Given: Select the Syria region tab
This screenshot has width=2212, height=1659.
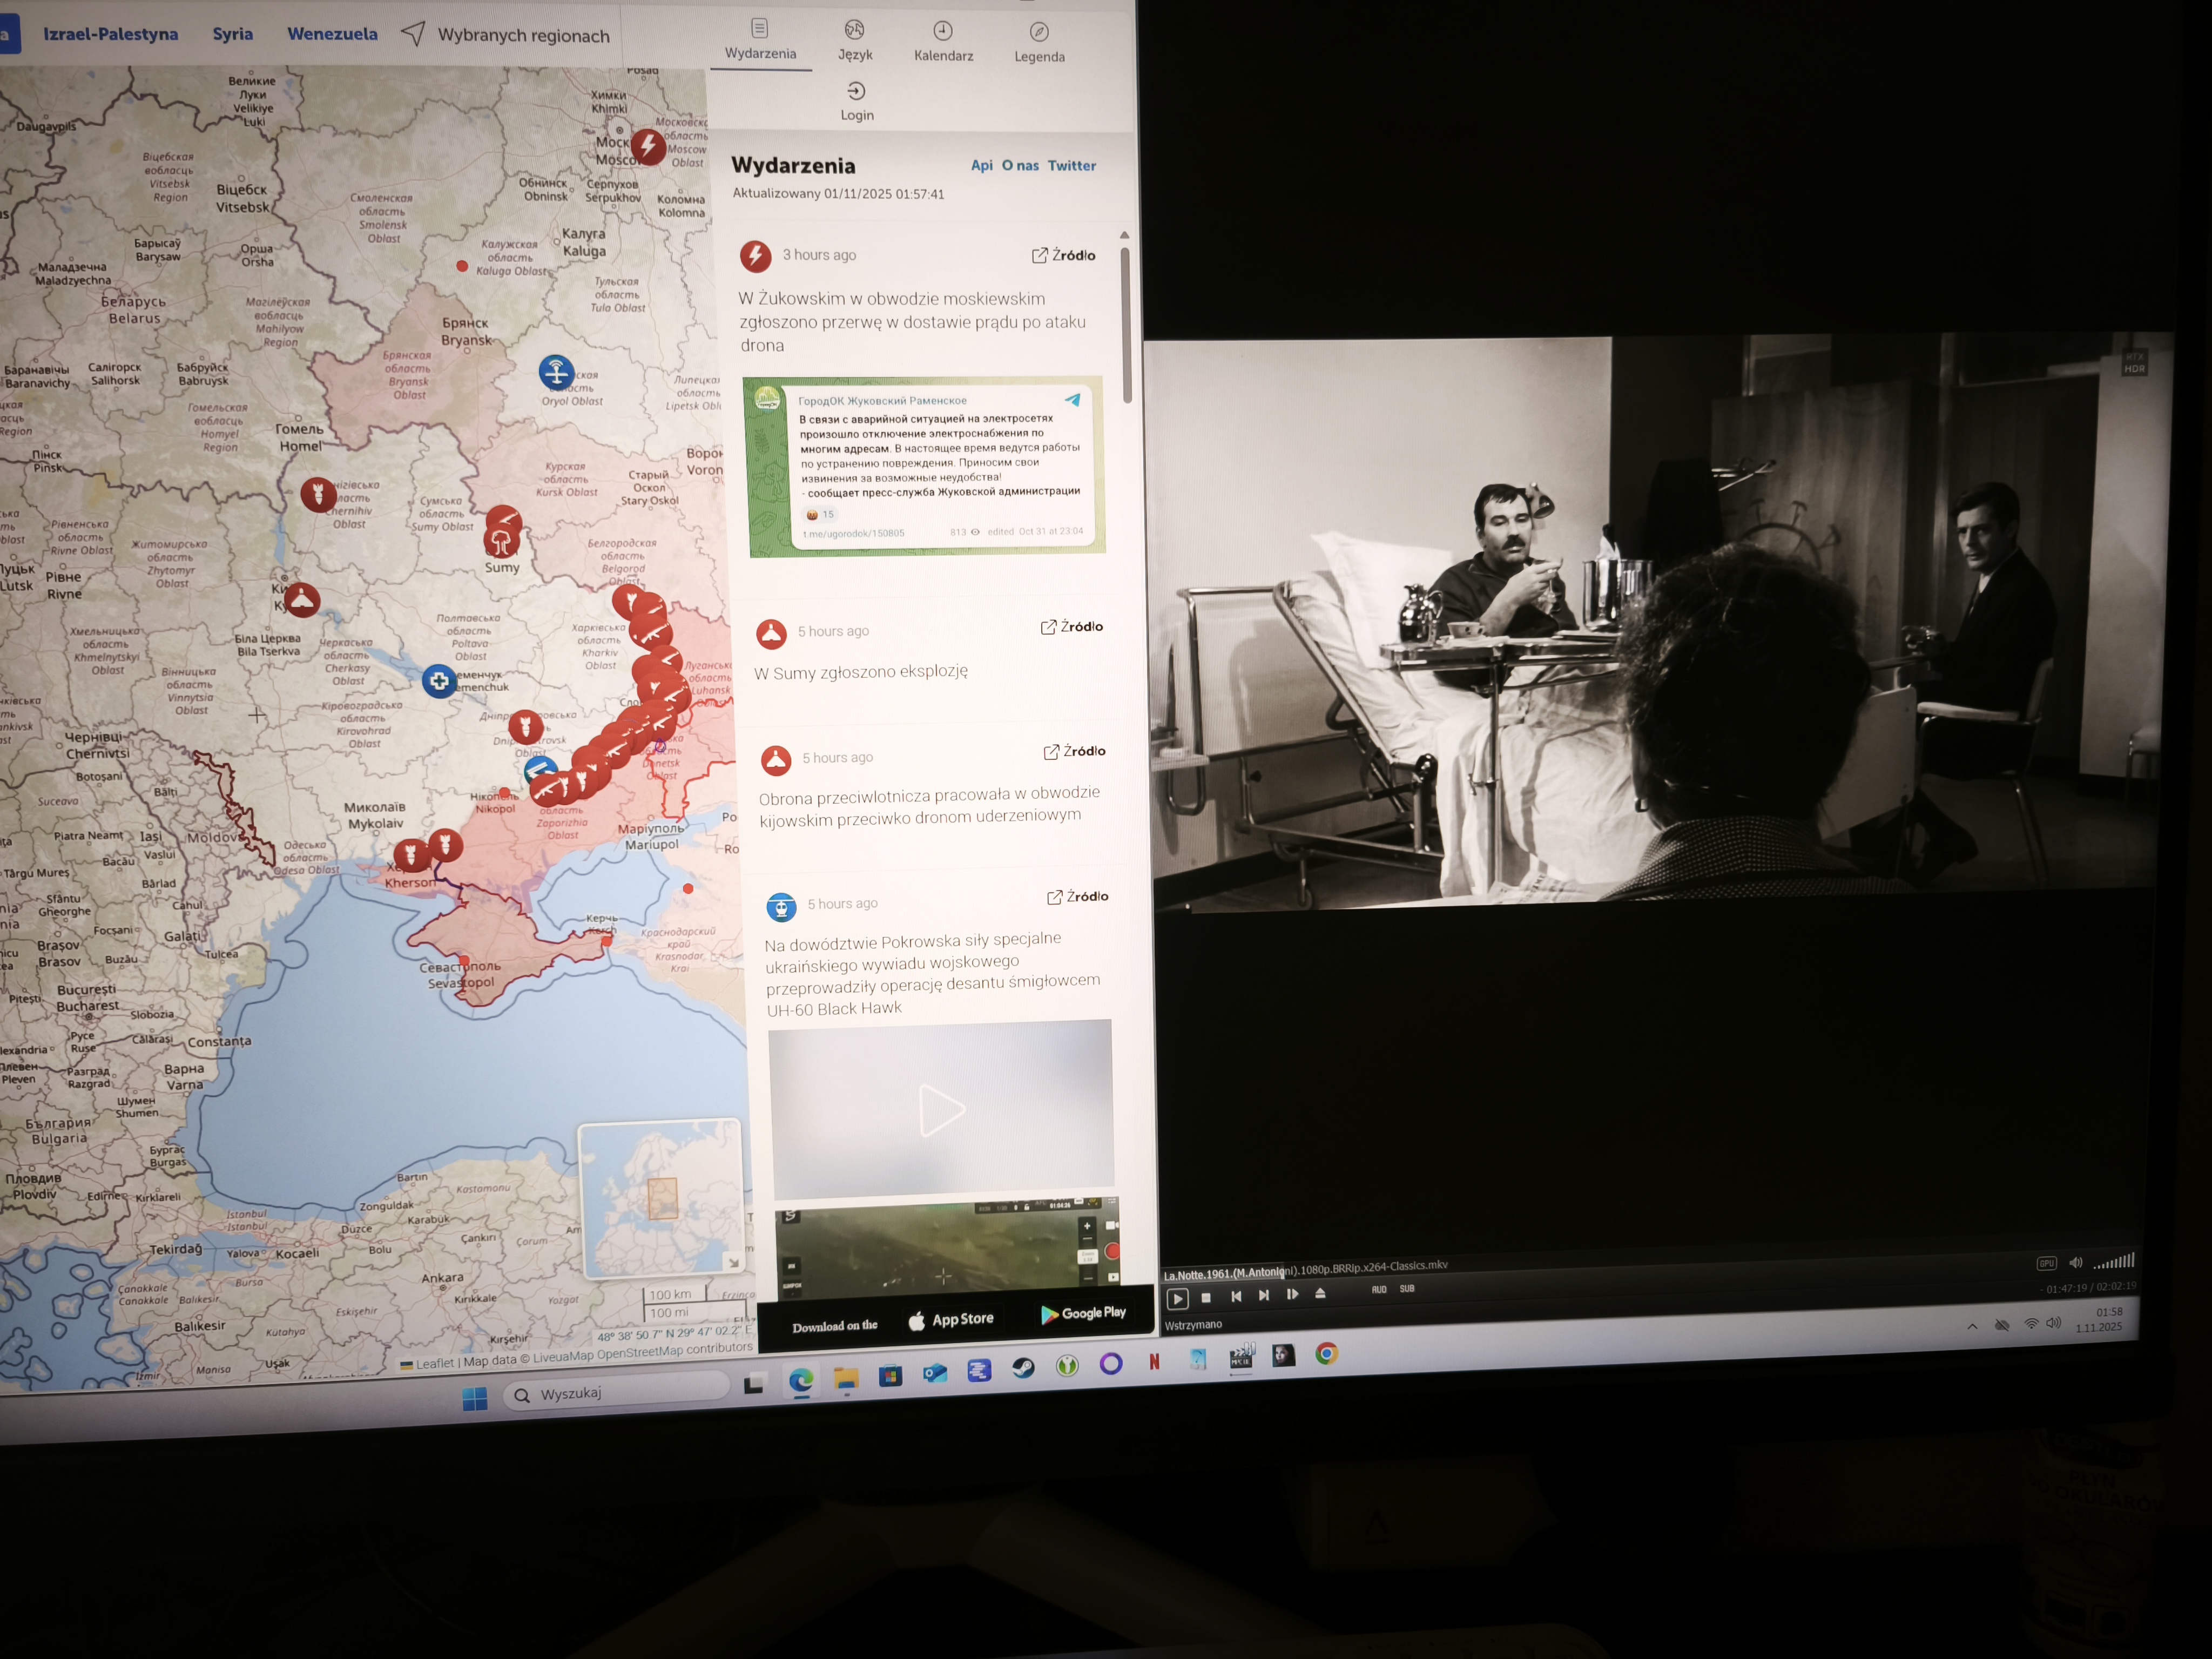Looking at the screenshot, I should tap(232, 34).
